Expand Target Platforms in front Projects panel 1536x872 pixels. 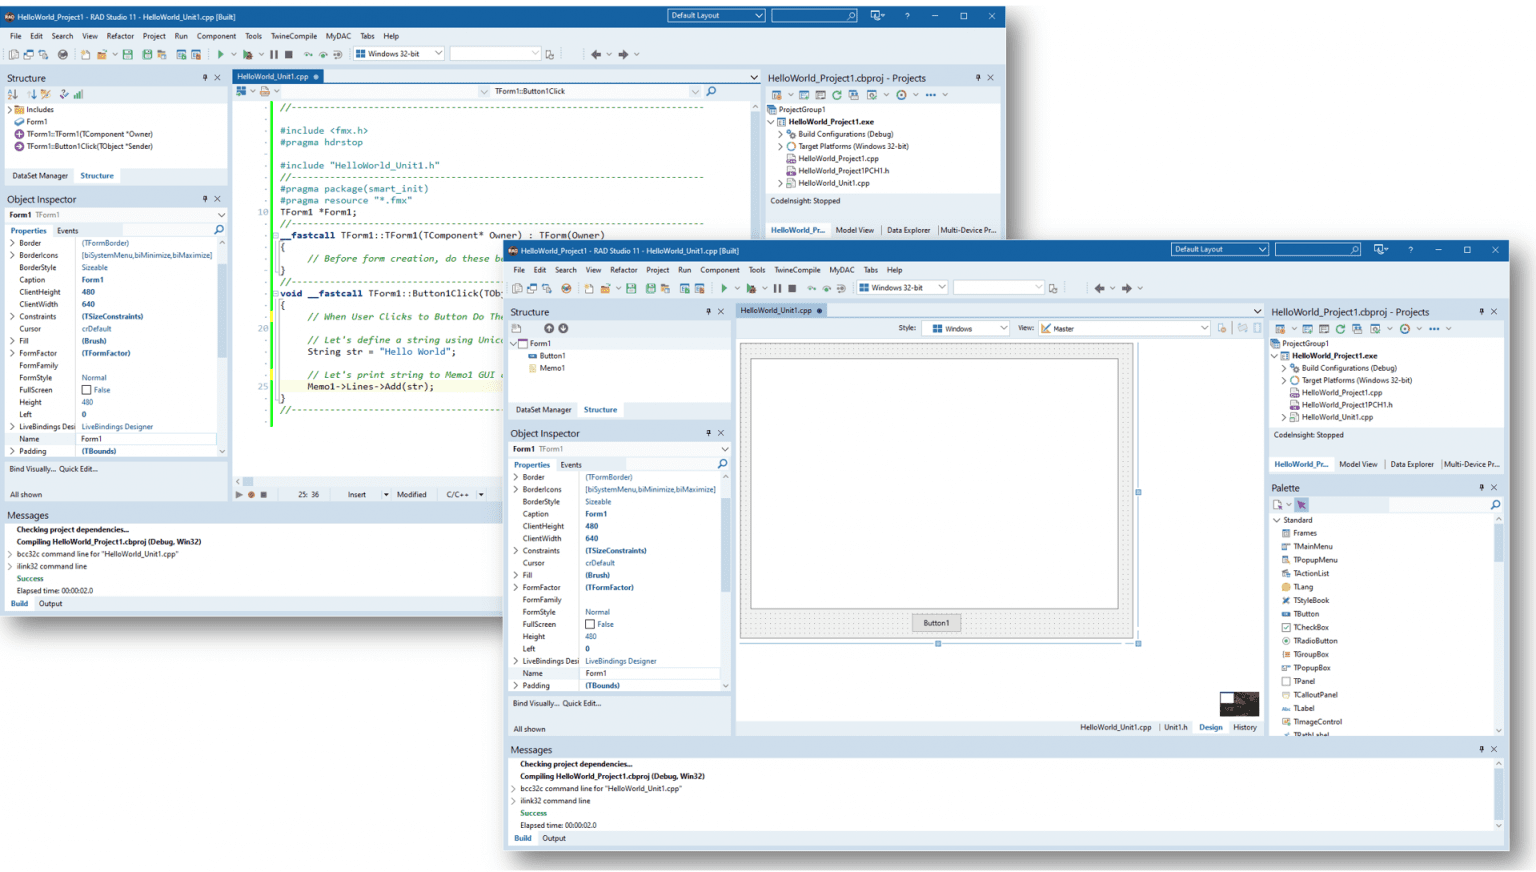coord(1284,380)
